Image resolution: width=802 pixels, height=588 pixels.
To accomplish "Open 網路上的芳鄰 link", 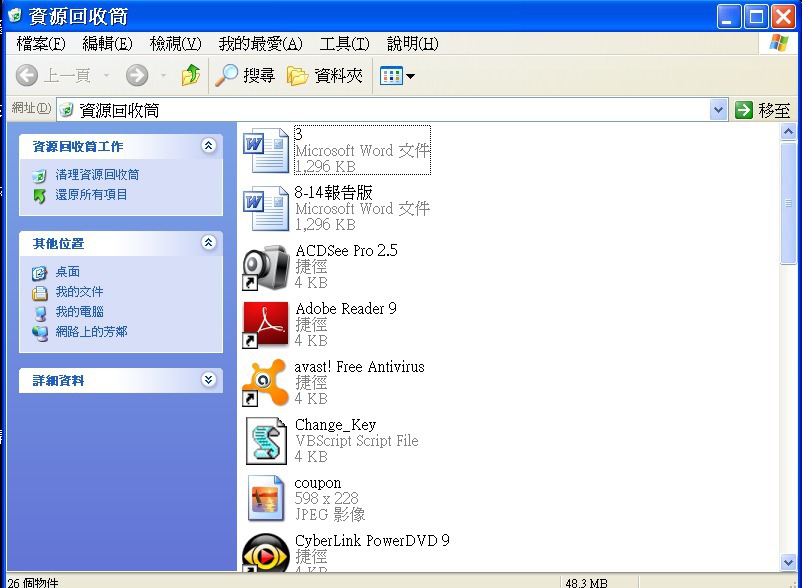I will pos(91,332).
